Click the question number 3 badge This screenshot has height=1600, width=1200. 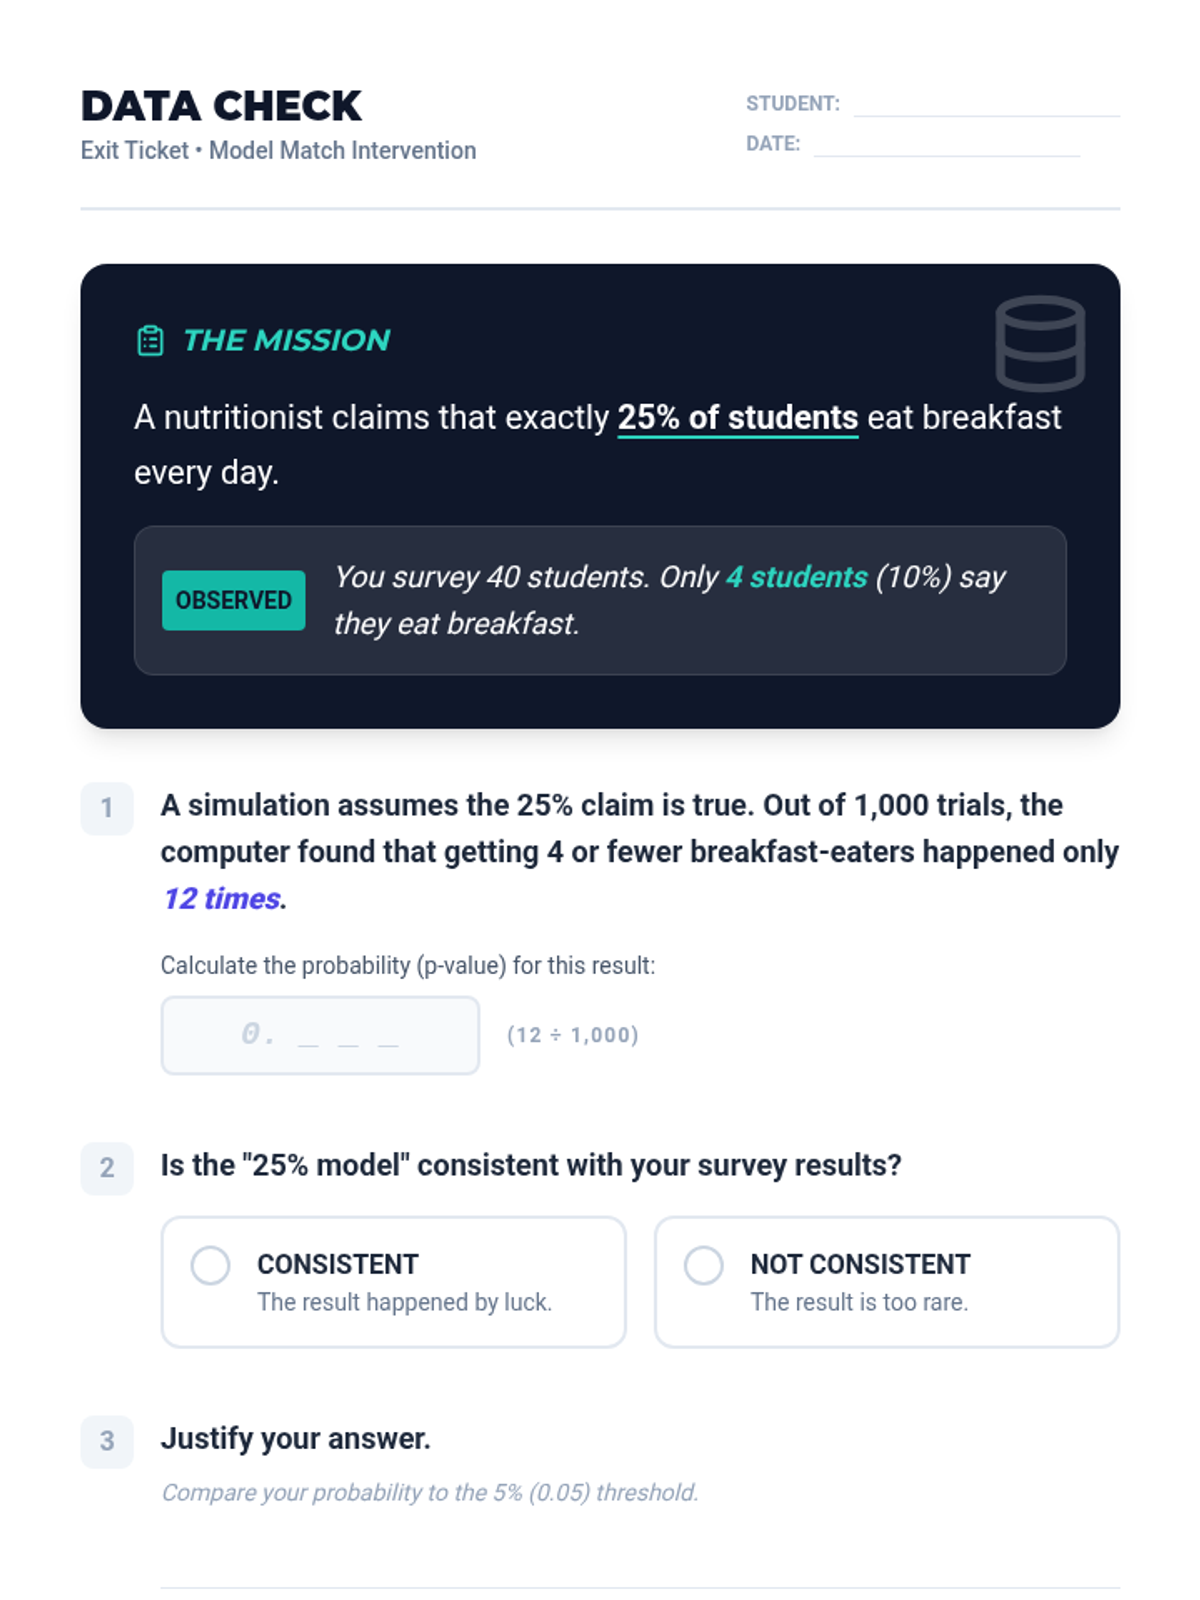107,1441
